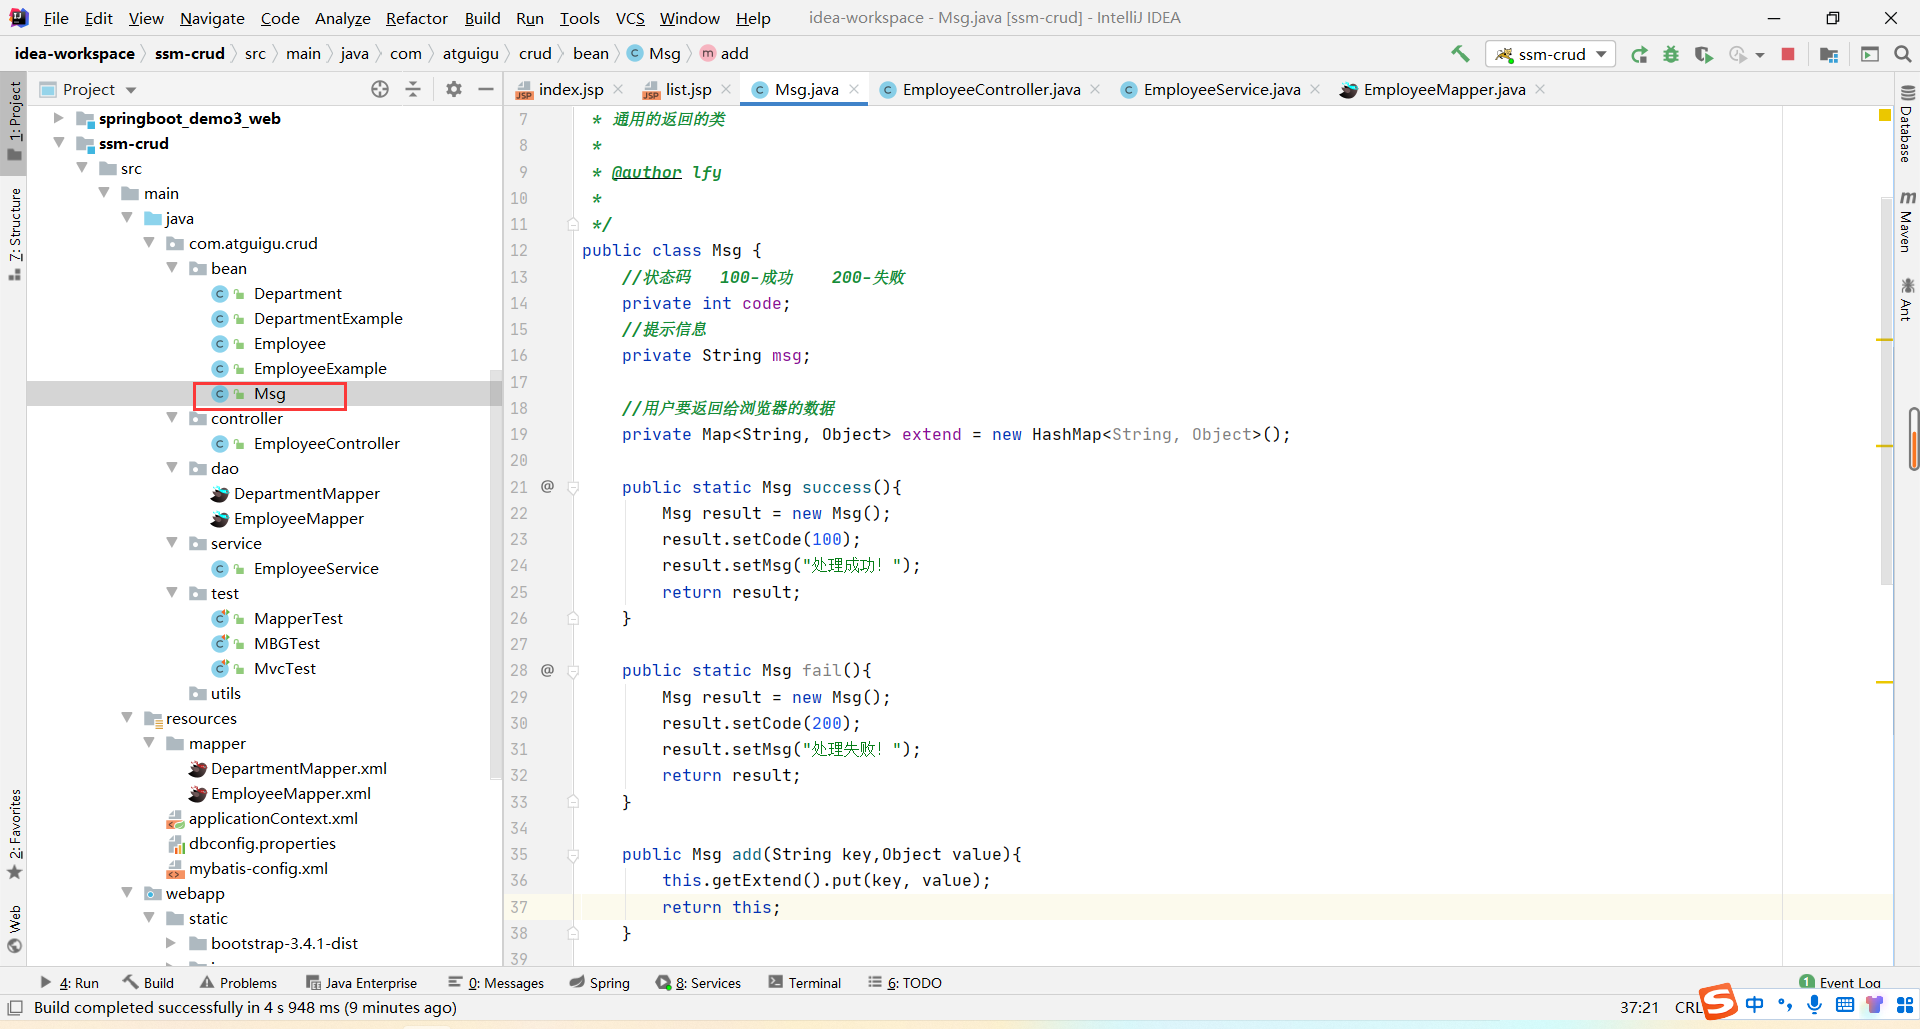Click gutter @ icon on line 28
Image resolution: width=1920 pixels, height=1029 pixels.
tap(547, 670)
